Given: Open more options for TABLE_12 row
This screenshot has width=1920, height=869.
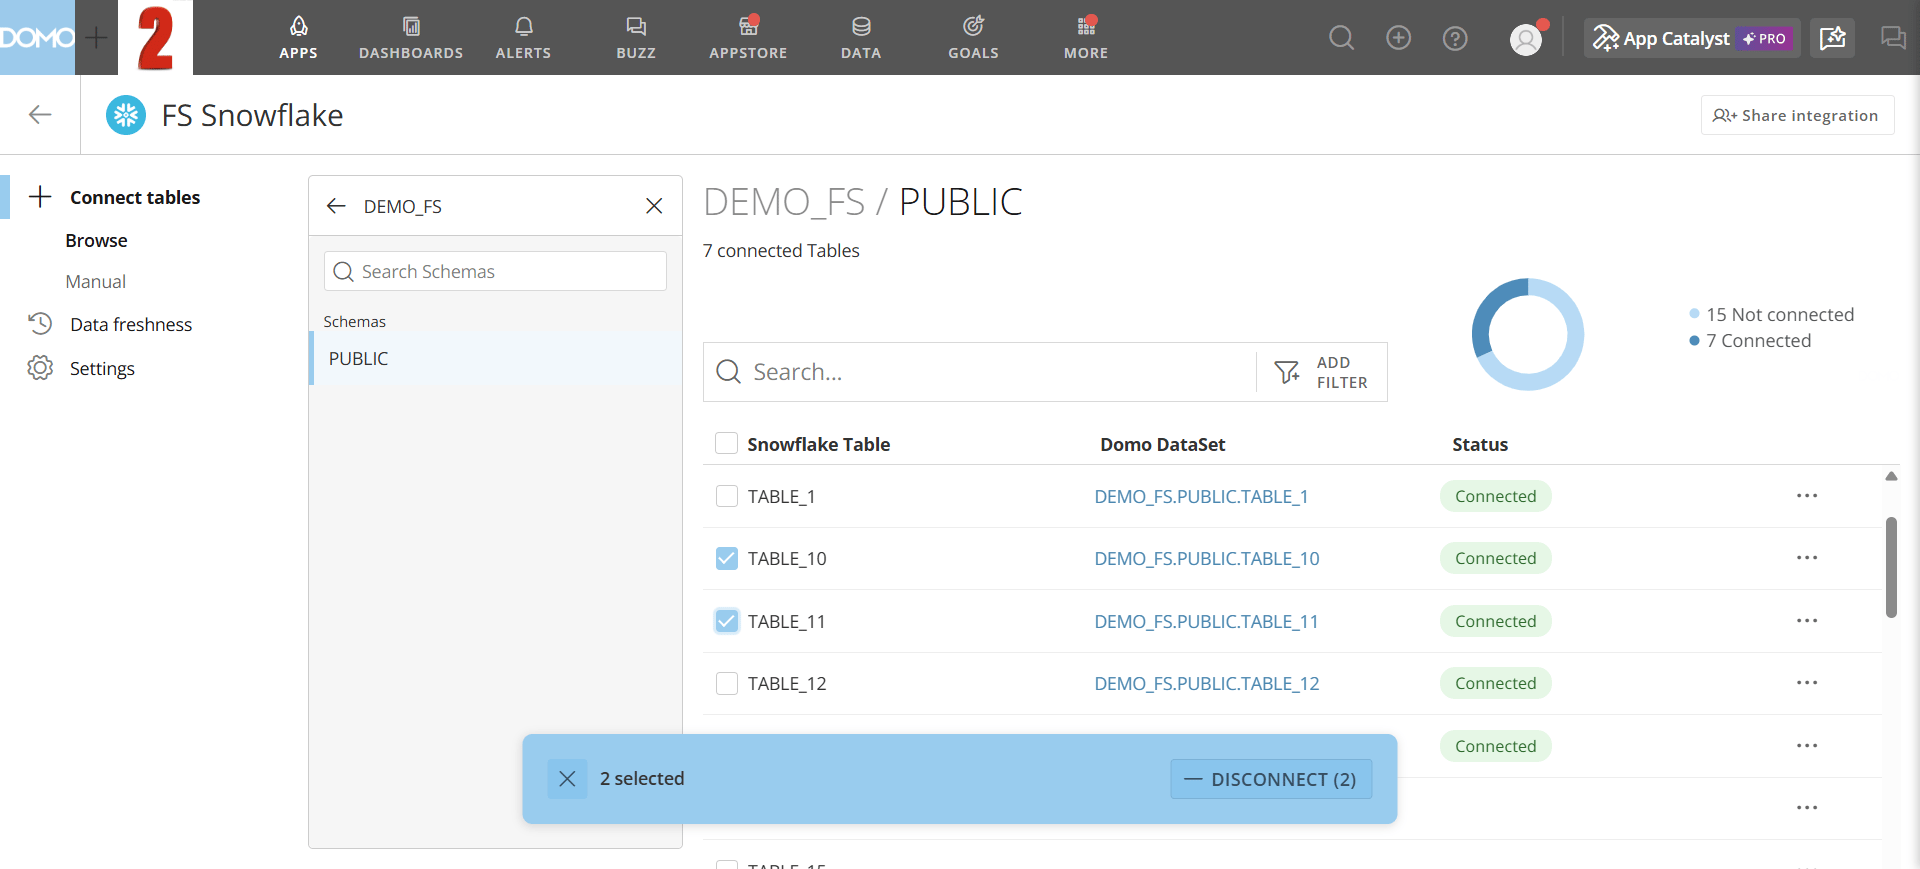Looking at the screenshot, I should [1807, 683].
